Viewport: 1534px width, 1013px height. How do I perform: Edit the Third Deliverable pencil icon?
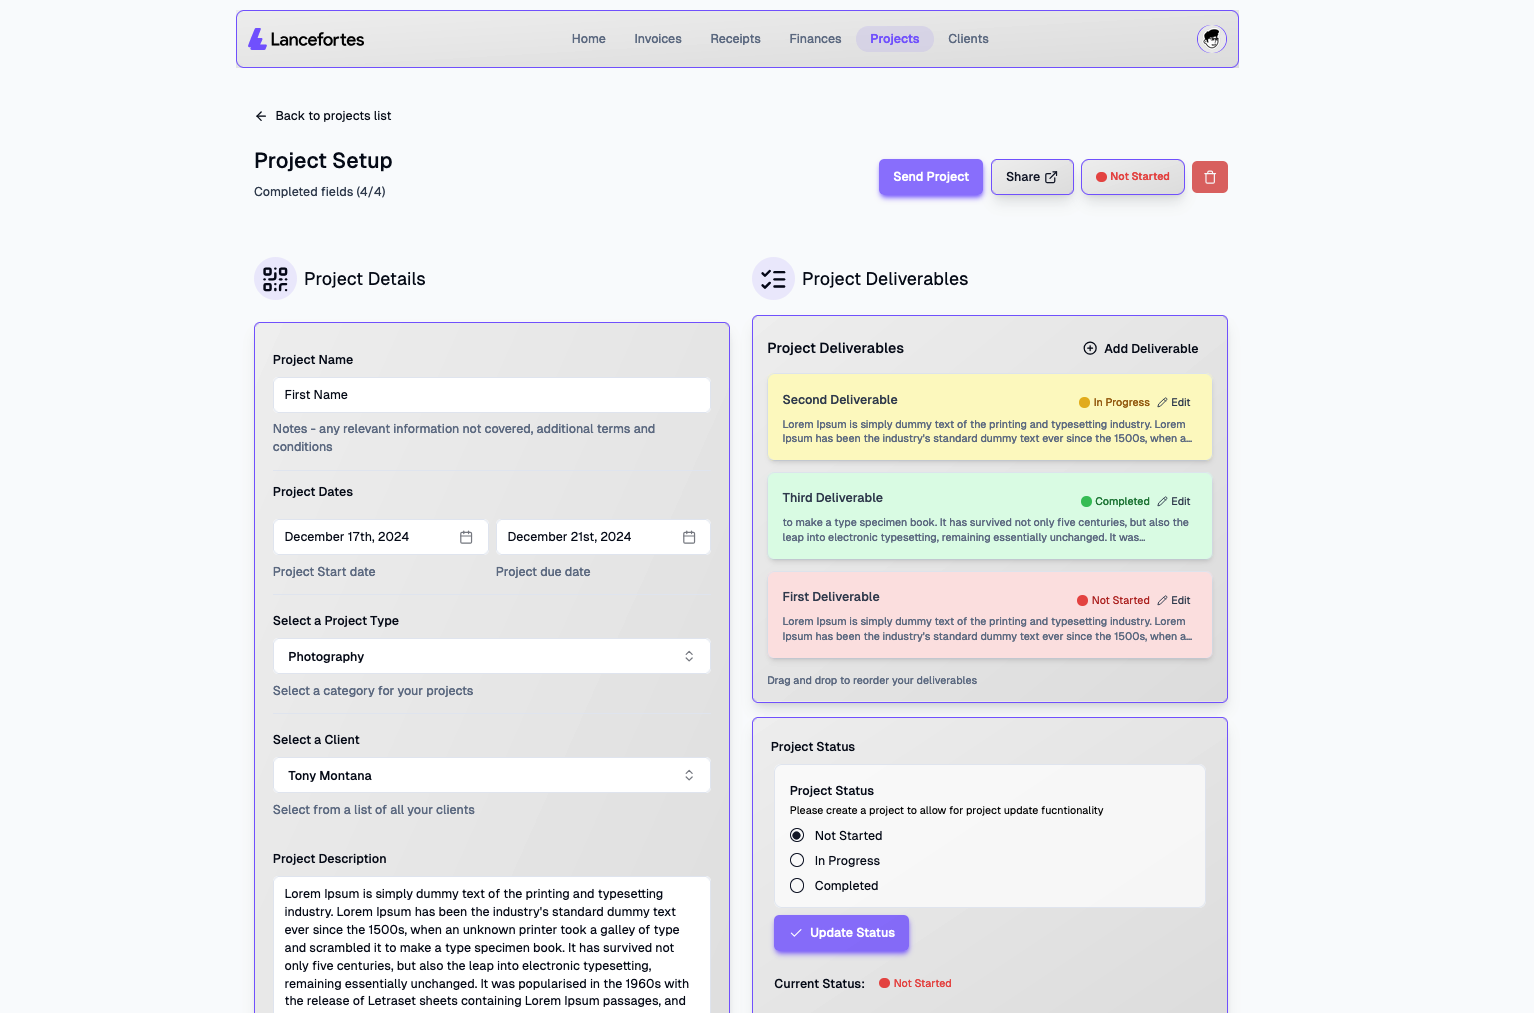pos(1162,502)
